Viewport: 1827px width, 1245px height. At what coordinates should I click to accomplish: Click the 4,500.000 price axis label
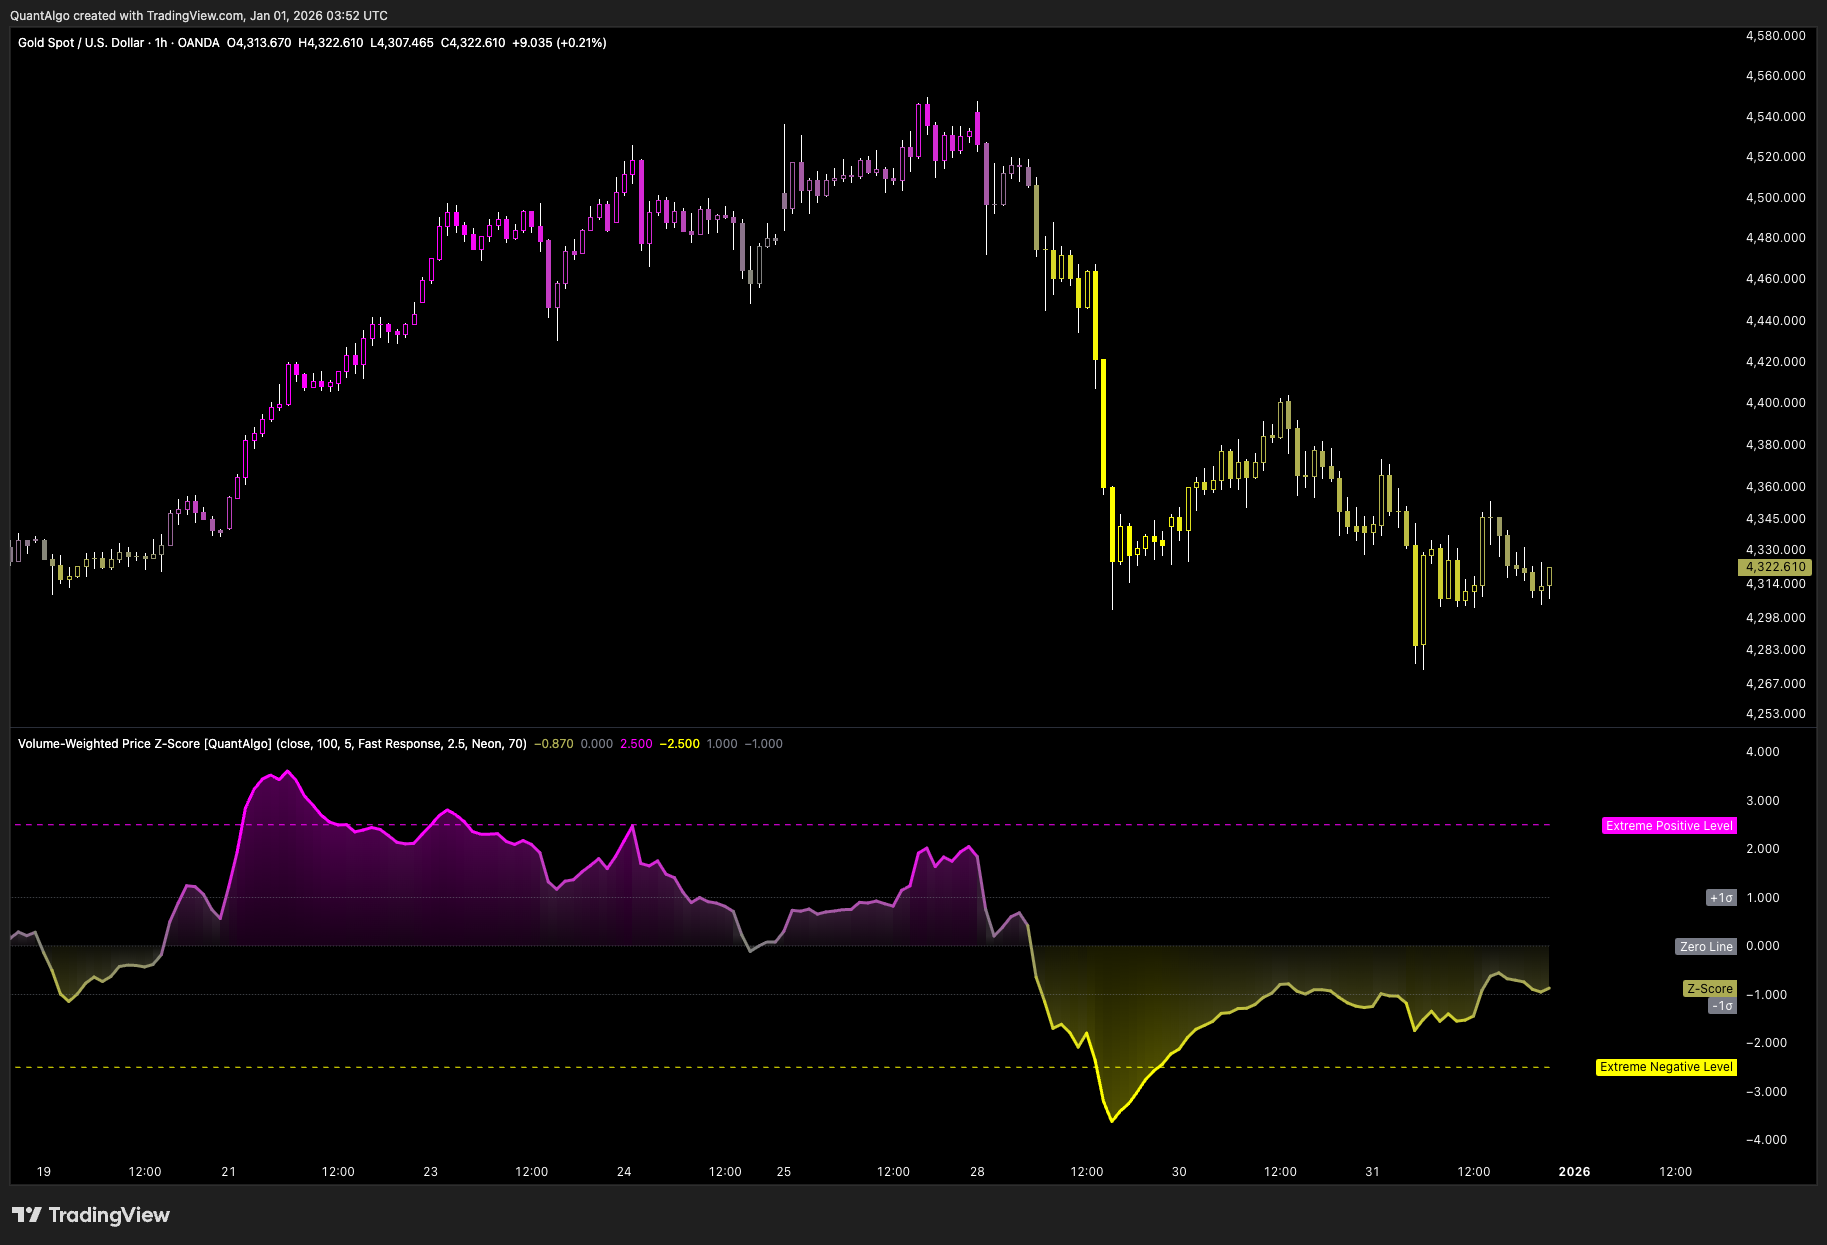[x=1775, y=198]
